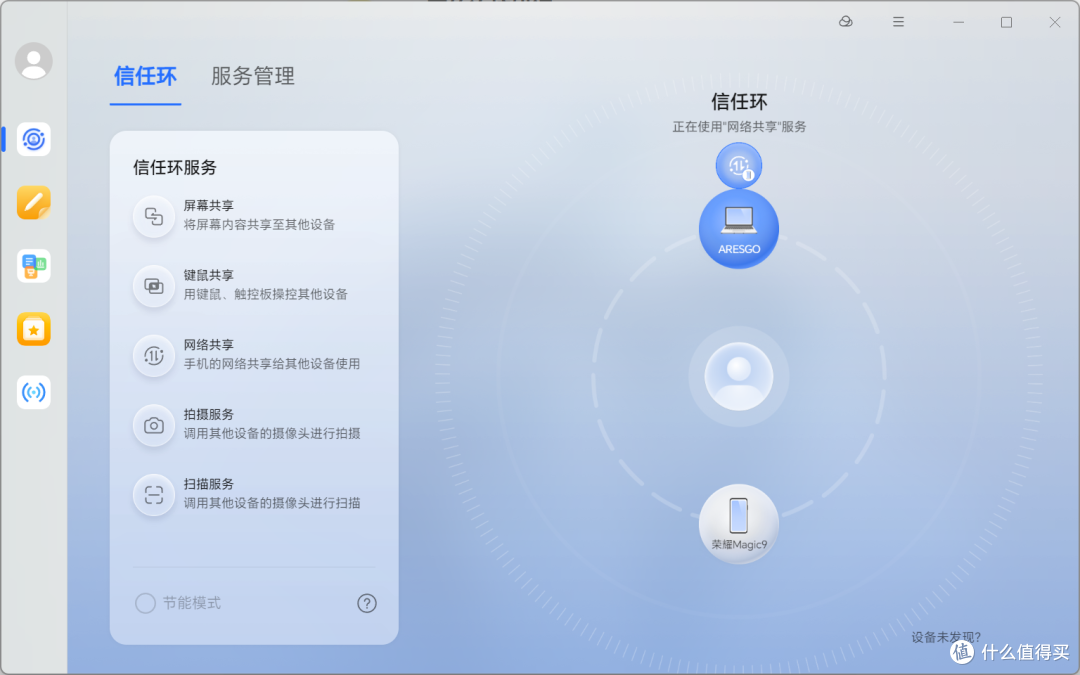Click the 设备未发现? link
1080x675 pixels.
click(946, 637)
